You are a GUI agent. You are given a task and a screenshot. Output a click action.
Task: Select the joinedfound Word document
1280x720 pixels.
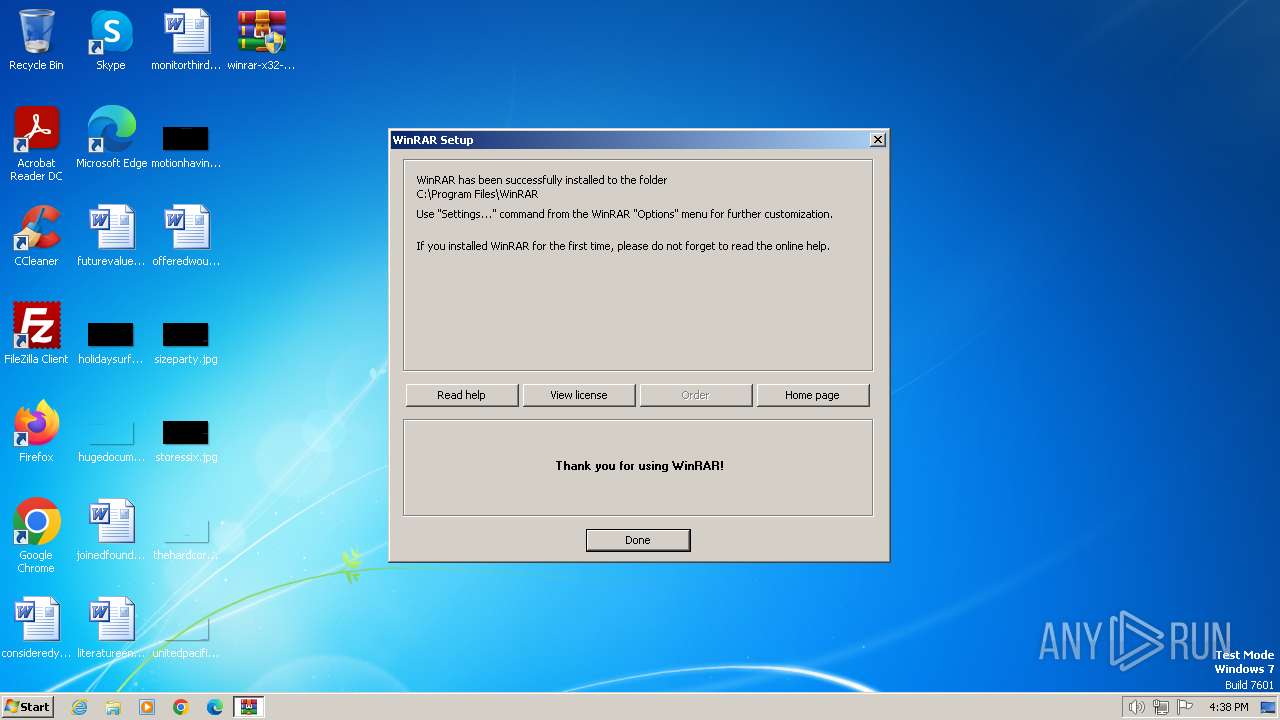coord(111,530)
